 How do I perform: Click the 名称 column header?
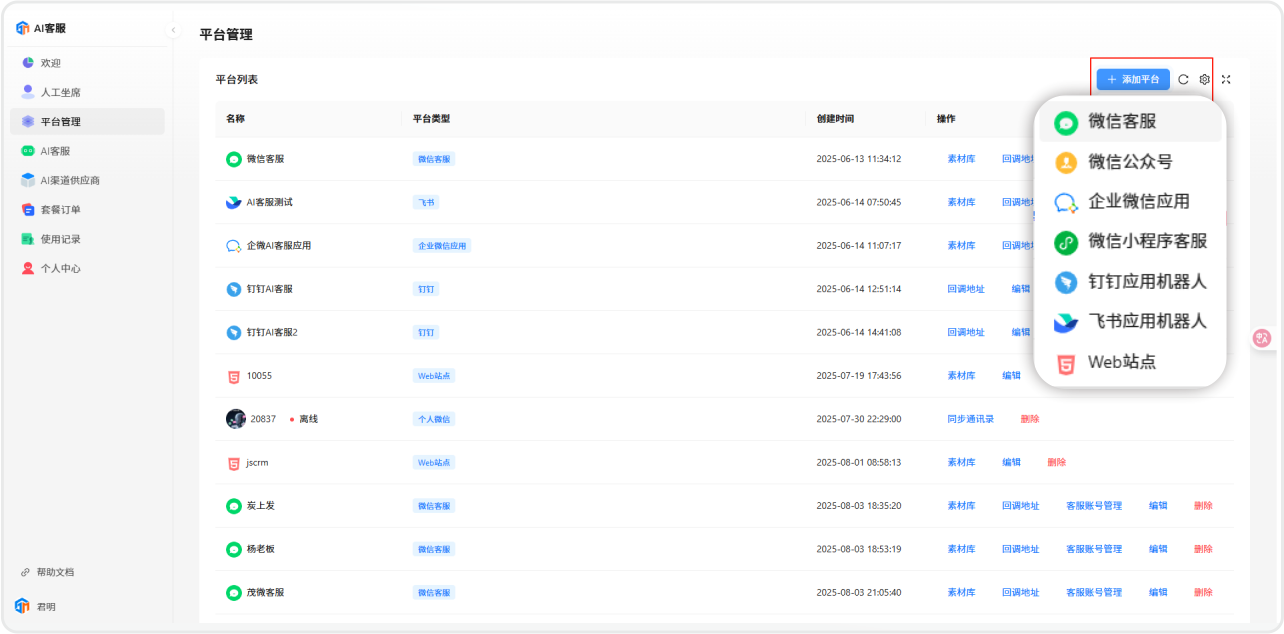coord(235,119)
